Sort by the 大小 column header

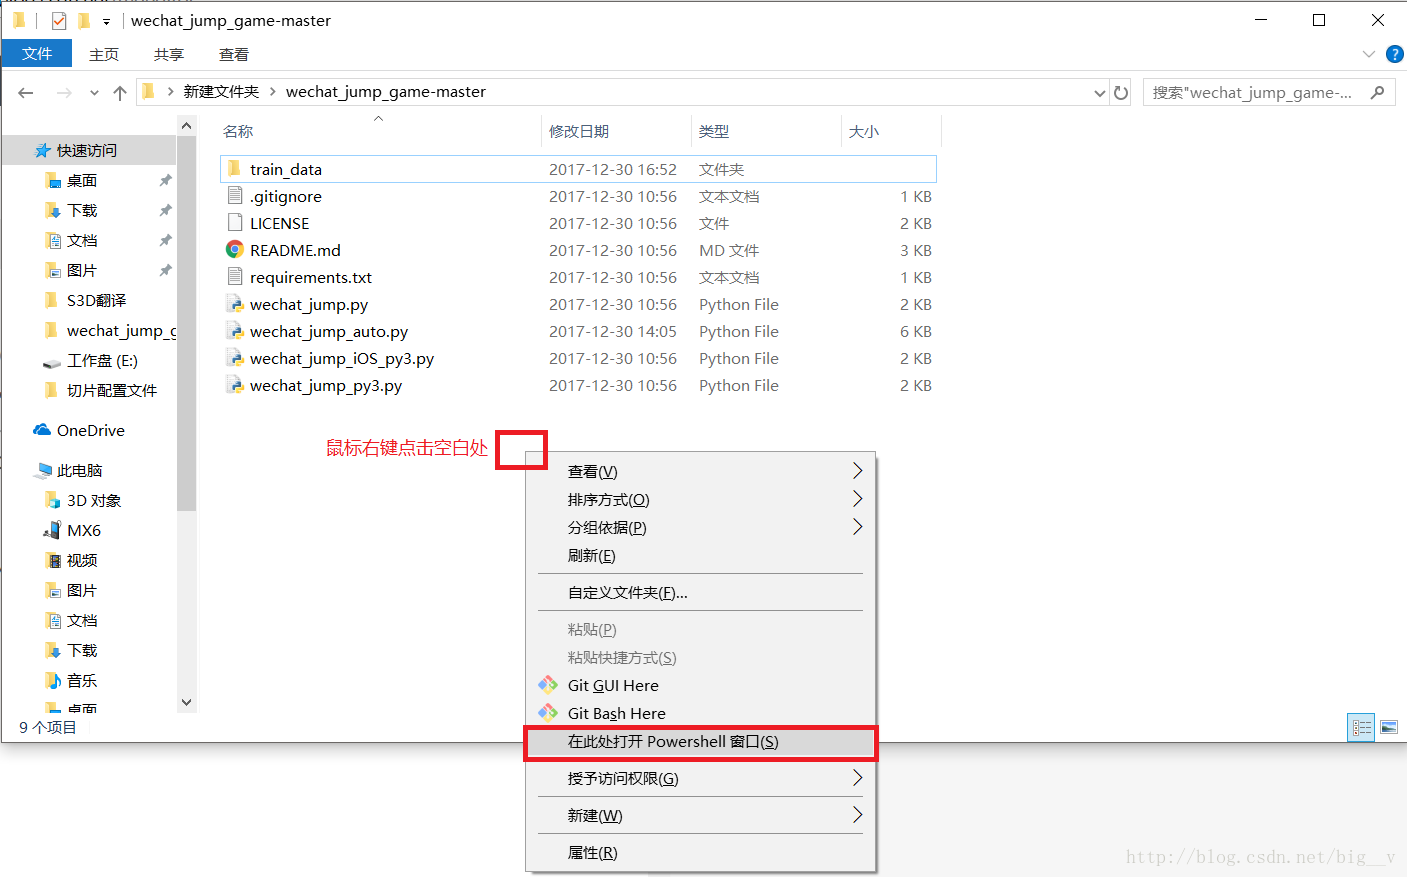click(864, 131)
